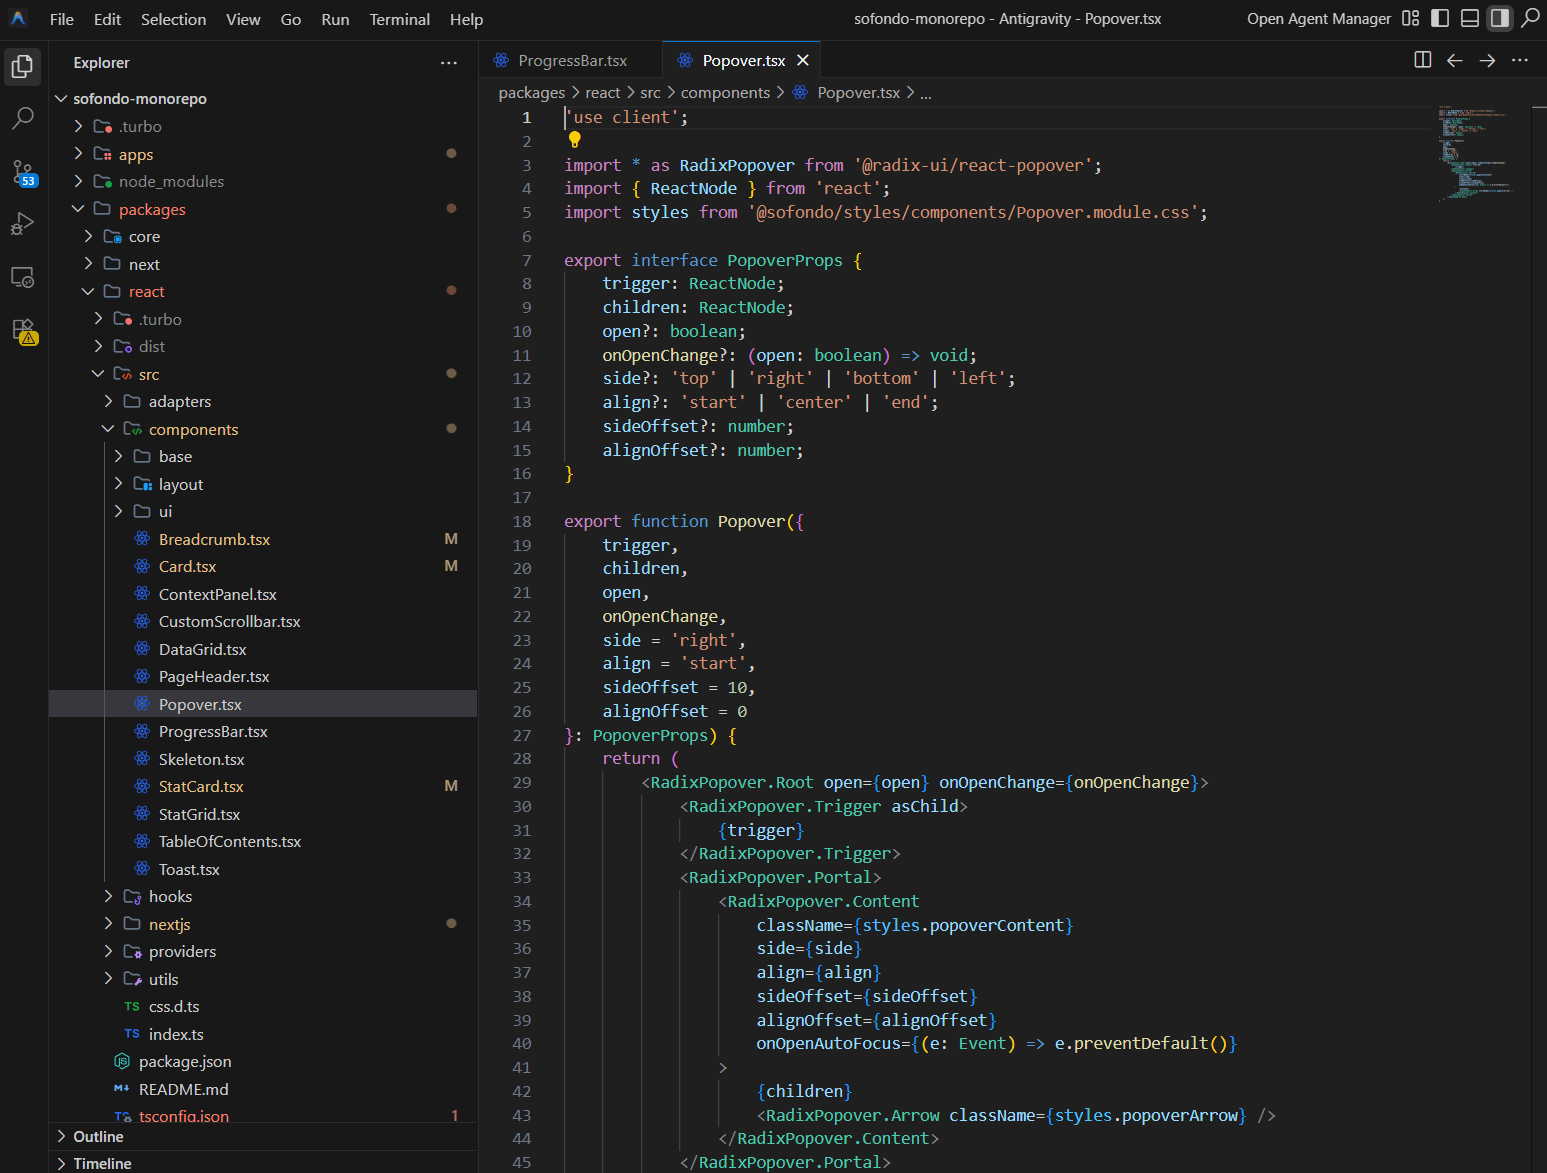Toggle the bottom panel visibility
Viewport: 1547px width, 1173px height.
1469,18
